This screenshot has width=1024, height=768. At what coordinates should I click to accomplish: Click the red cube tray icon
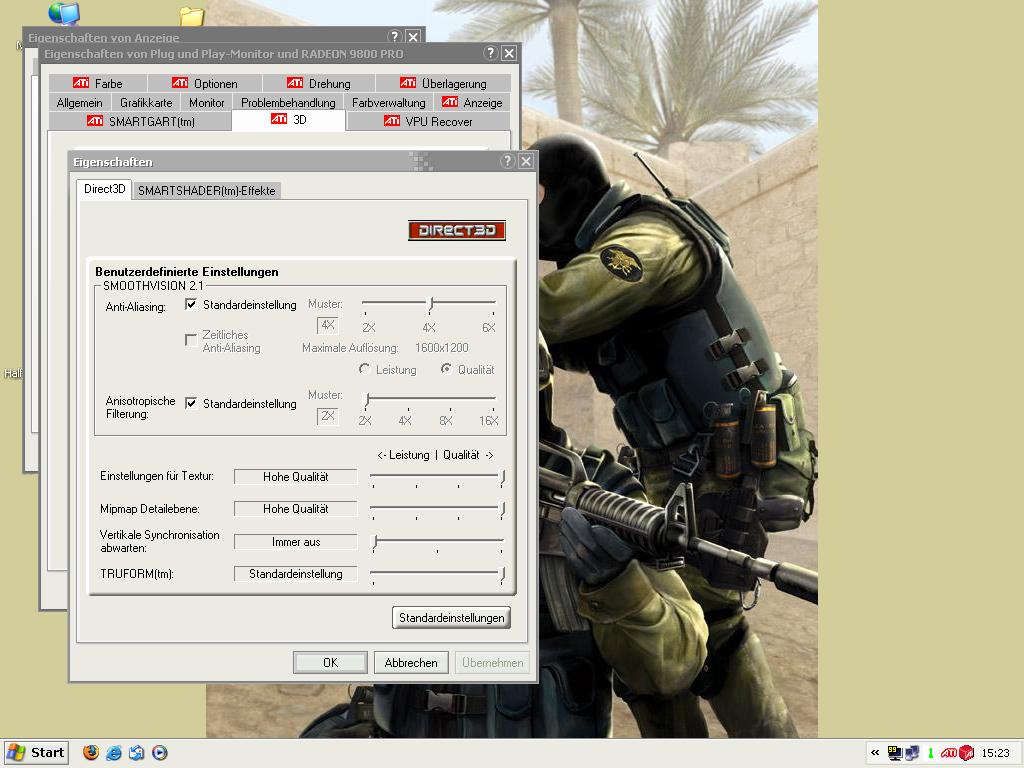point(967,753)
